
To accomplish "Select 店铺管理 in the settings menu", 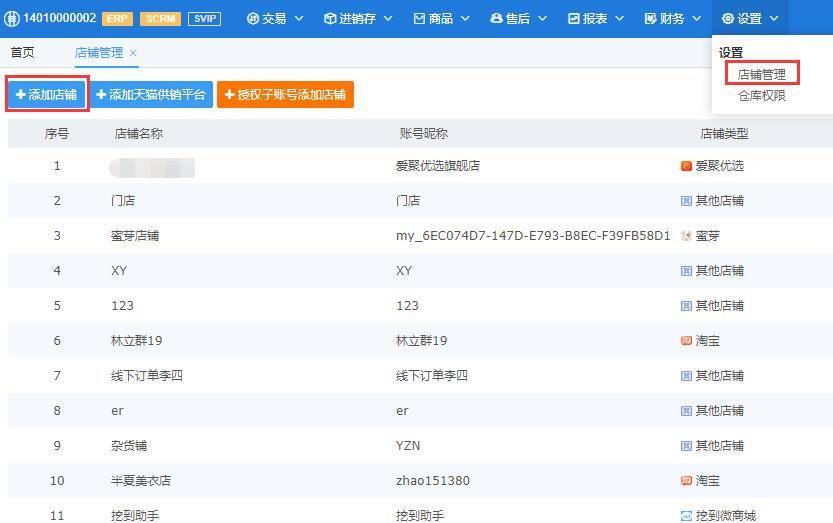I will click(762, 74).
